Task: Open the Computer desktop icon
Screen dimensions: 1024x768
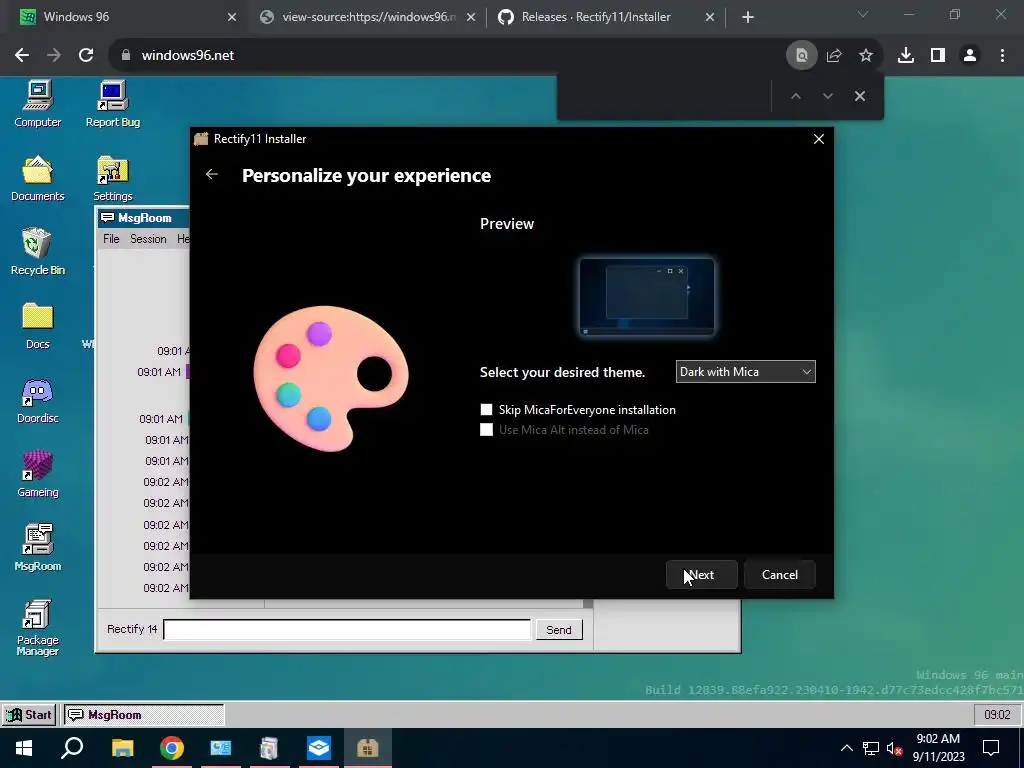Action: (37, 104)
